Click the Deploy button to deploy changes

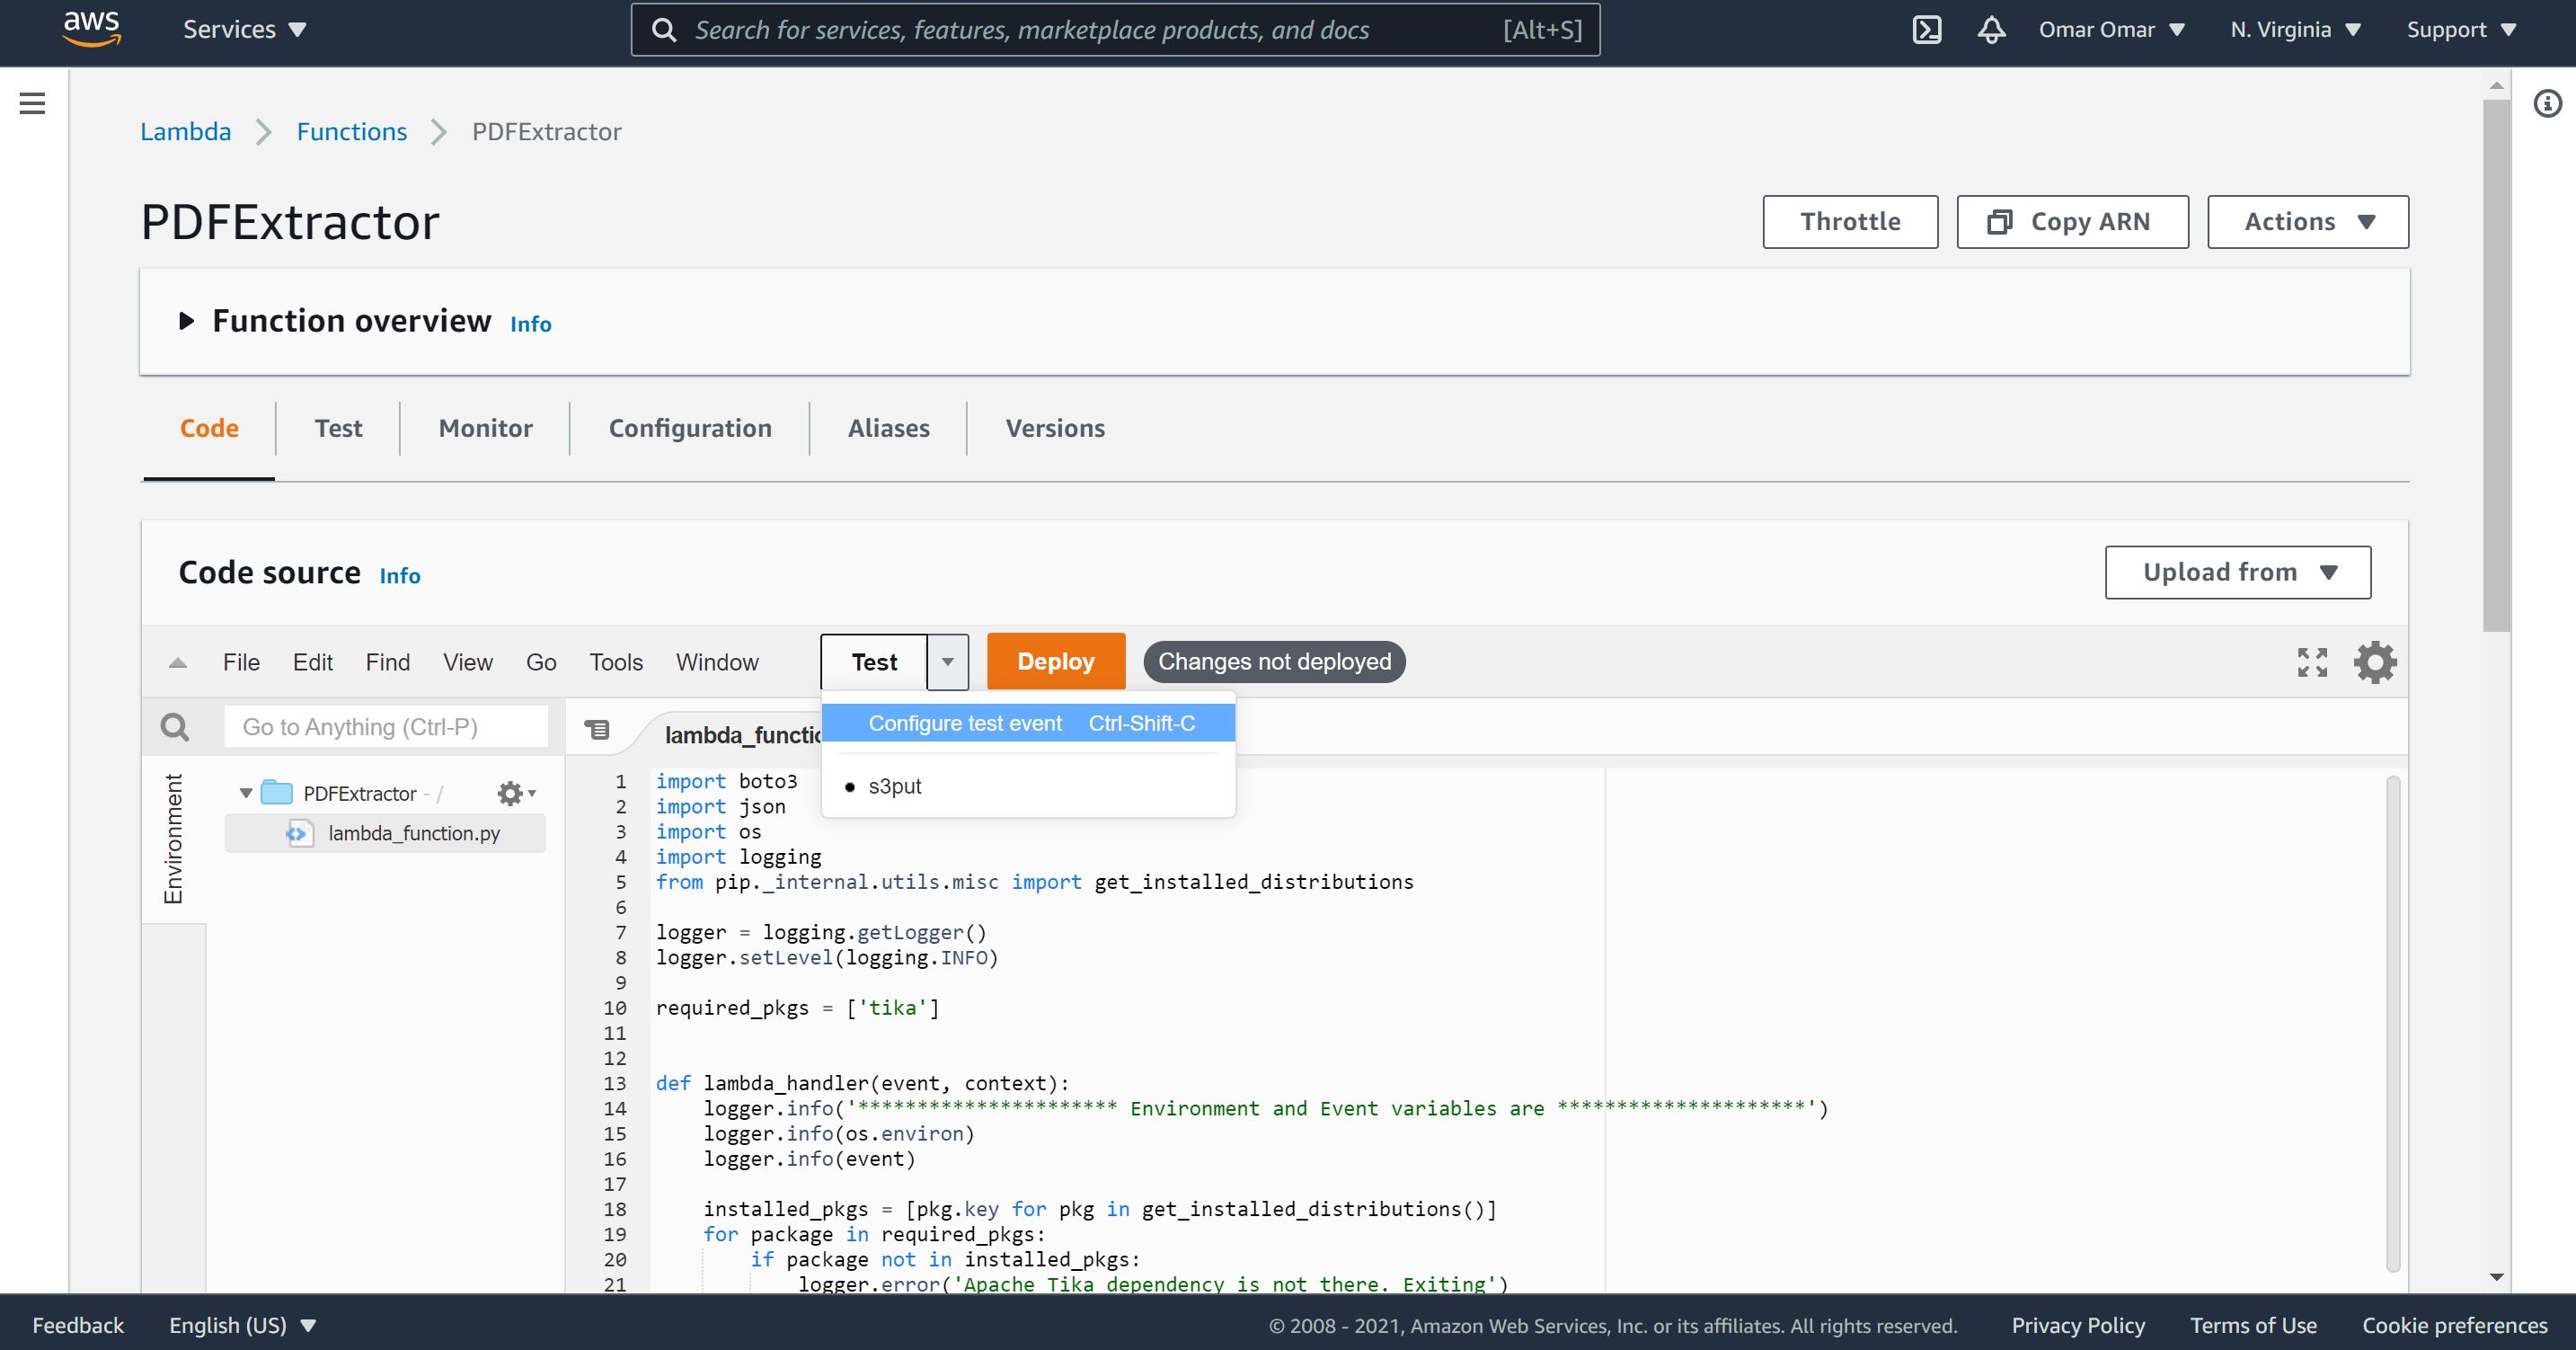(x=1055, y=662)
